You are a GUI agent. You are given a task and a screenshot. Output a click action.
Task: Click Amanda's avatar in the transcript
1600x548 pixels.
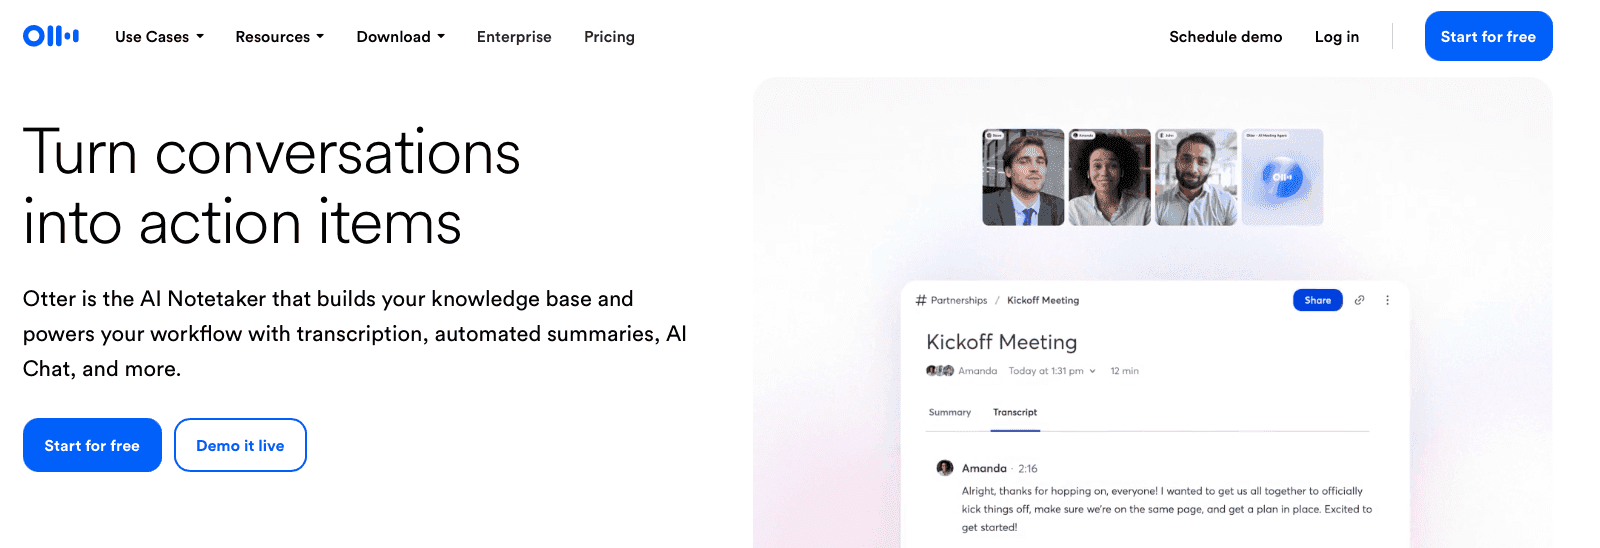click(x=944, y=468)
